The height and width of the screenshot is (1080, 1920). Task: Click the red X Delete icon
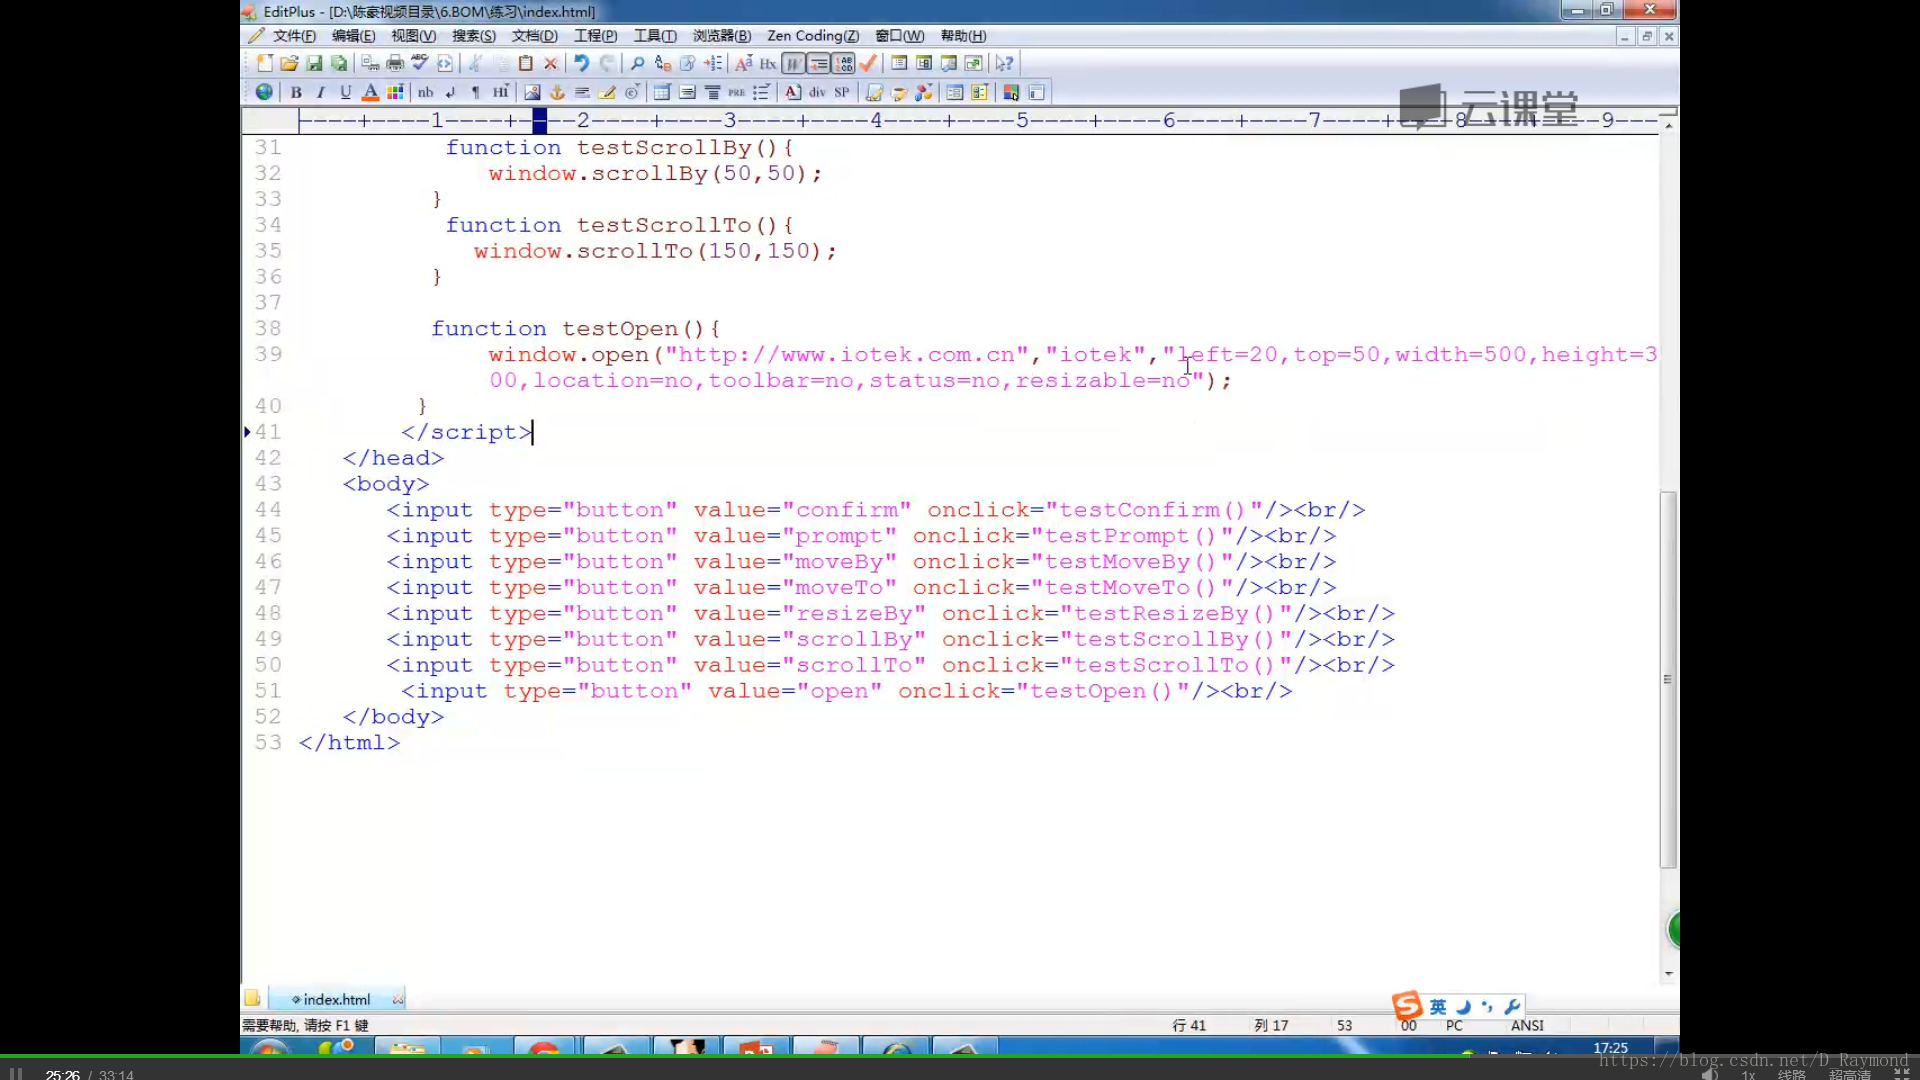550,63
